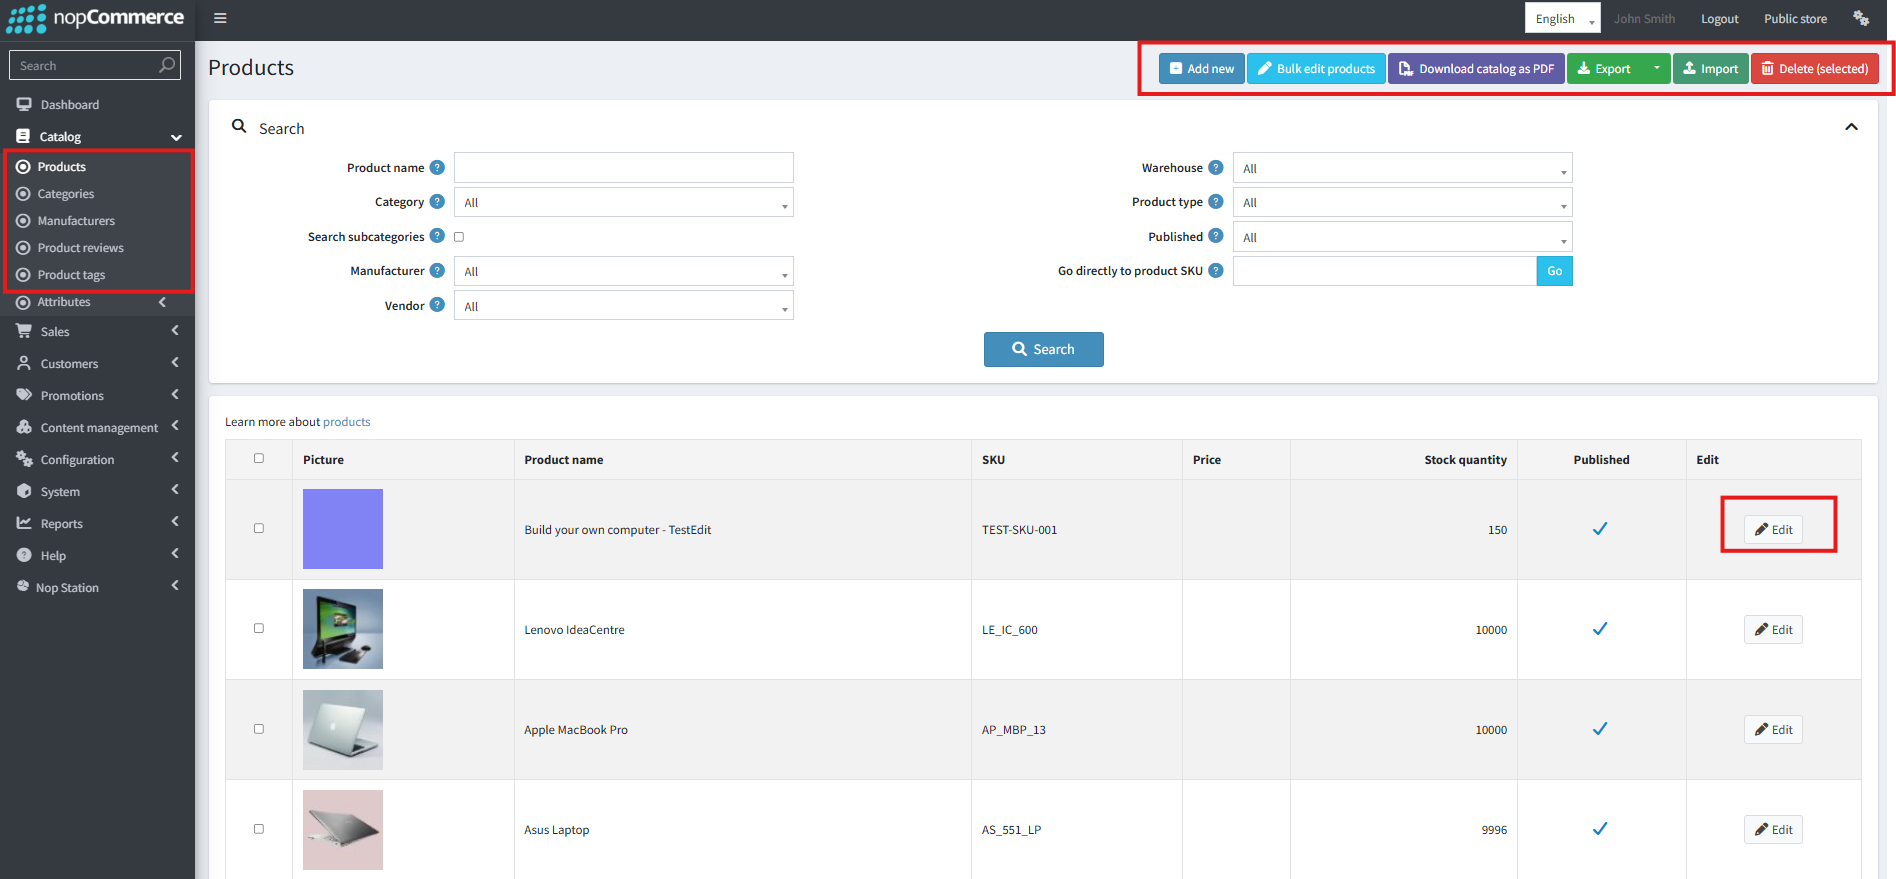Click help tooltip icon next to Manufacturer

(437, 271)
